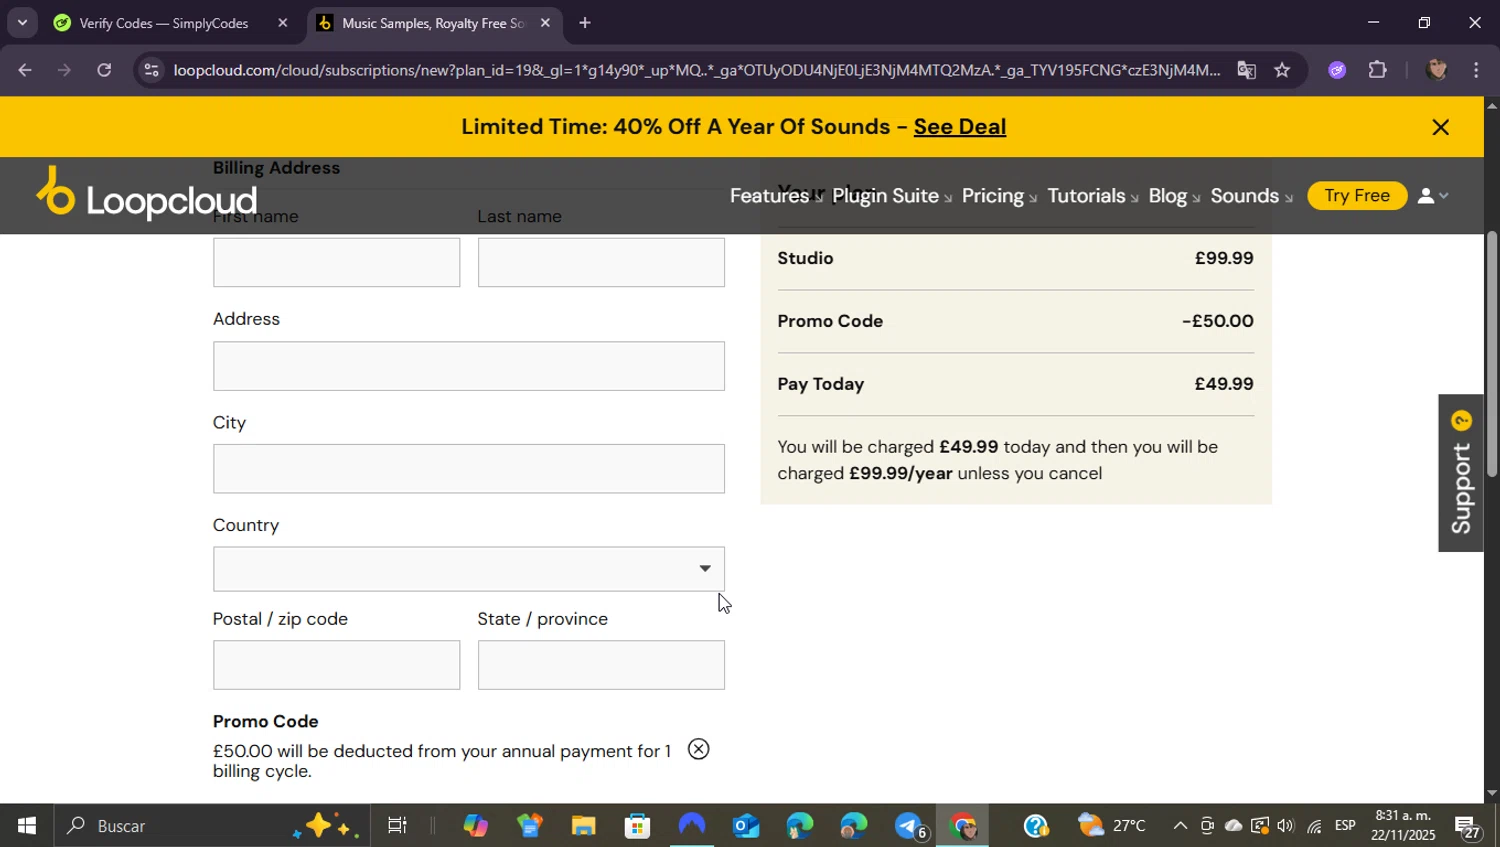Image resolution: width=1500 pixels, height=847 pixels.
Task: Click the page vertical scrollbar
Action: (1492, 355)
